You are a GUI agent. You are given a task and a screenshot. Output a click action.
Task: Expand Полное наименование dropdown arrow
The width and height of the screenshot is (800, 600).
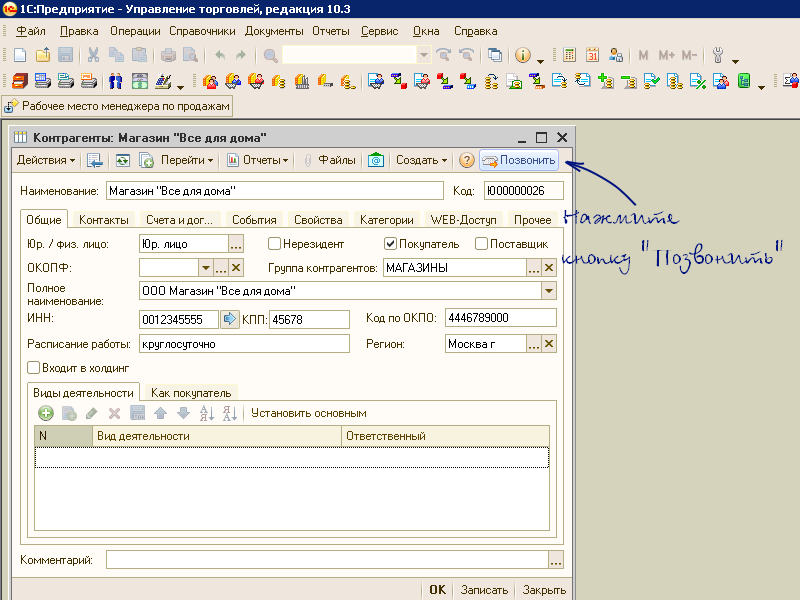(x=549, y=291)
